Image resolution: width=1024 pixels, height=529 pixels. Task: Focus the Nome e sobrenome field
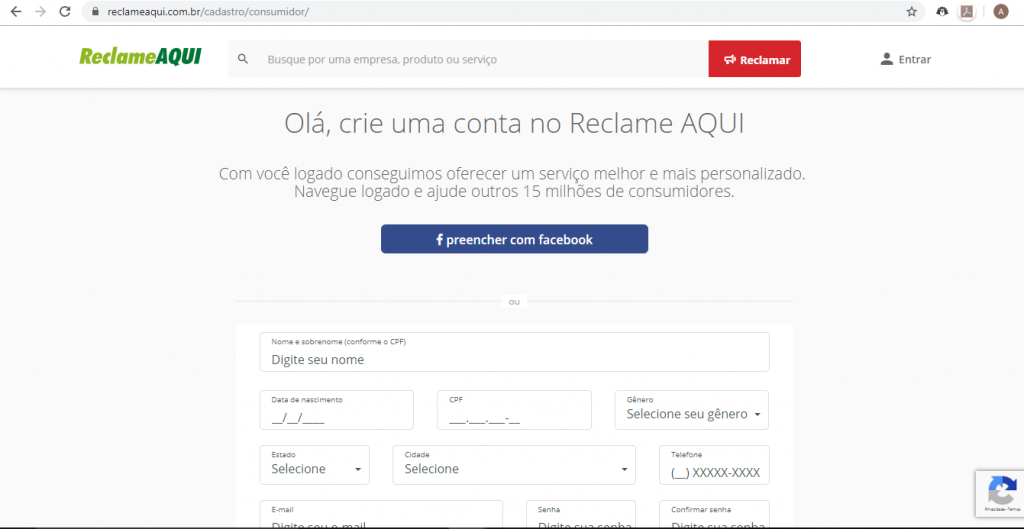[x=515, y=352]
